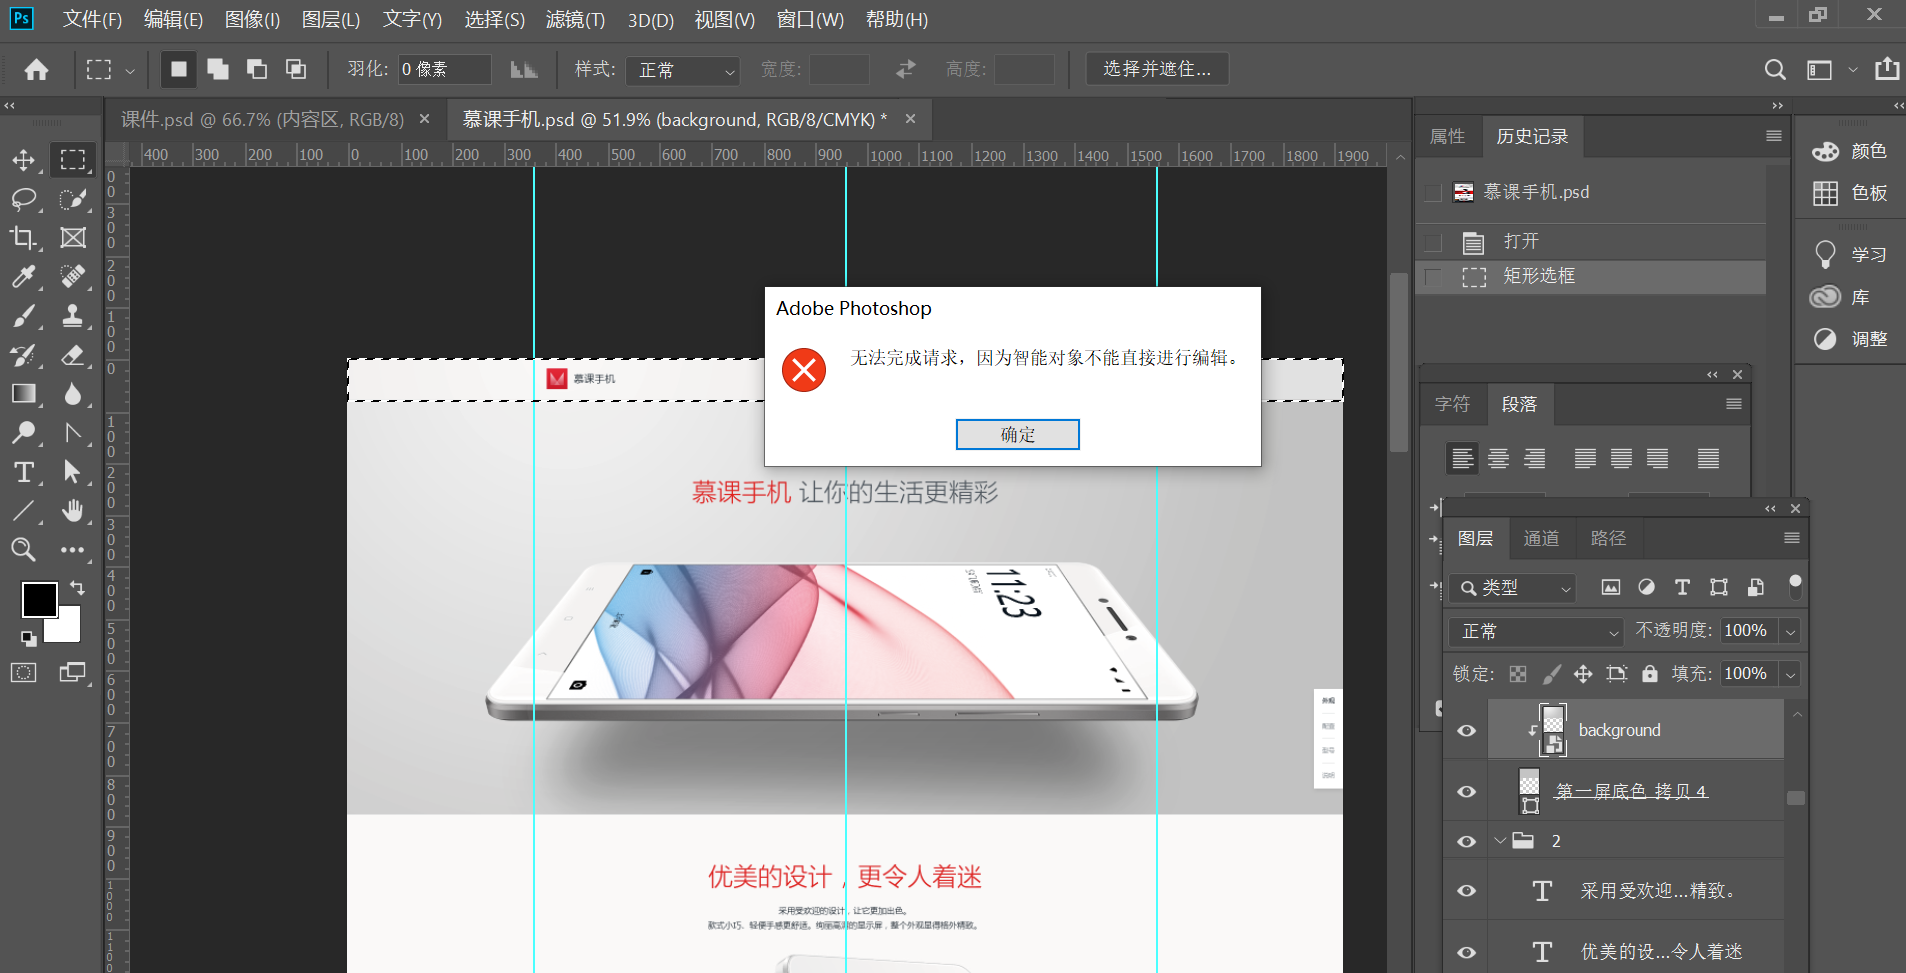Viewport: 1906px width, 973px height.
Task: Click 确定 in the error dialog
Action: [1017, 434]
